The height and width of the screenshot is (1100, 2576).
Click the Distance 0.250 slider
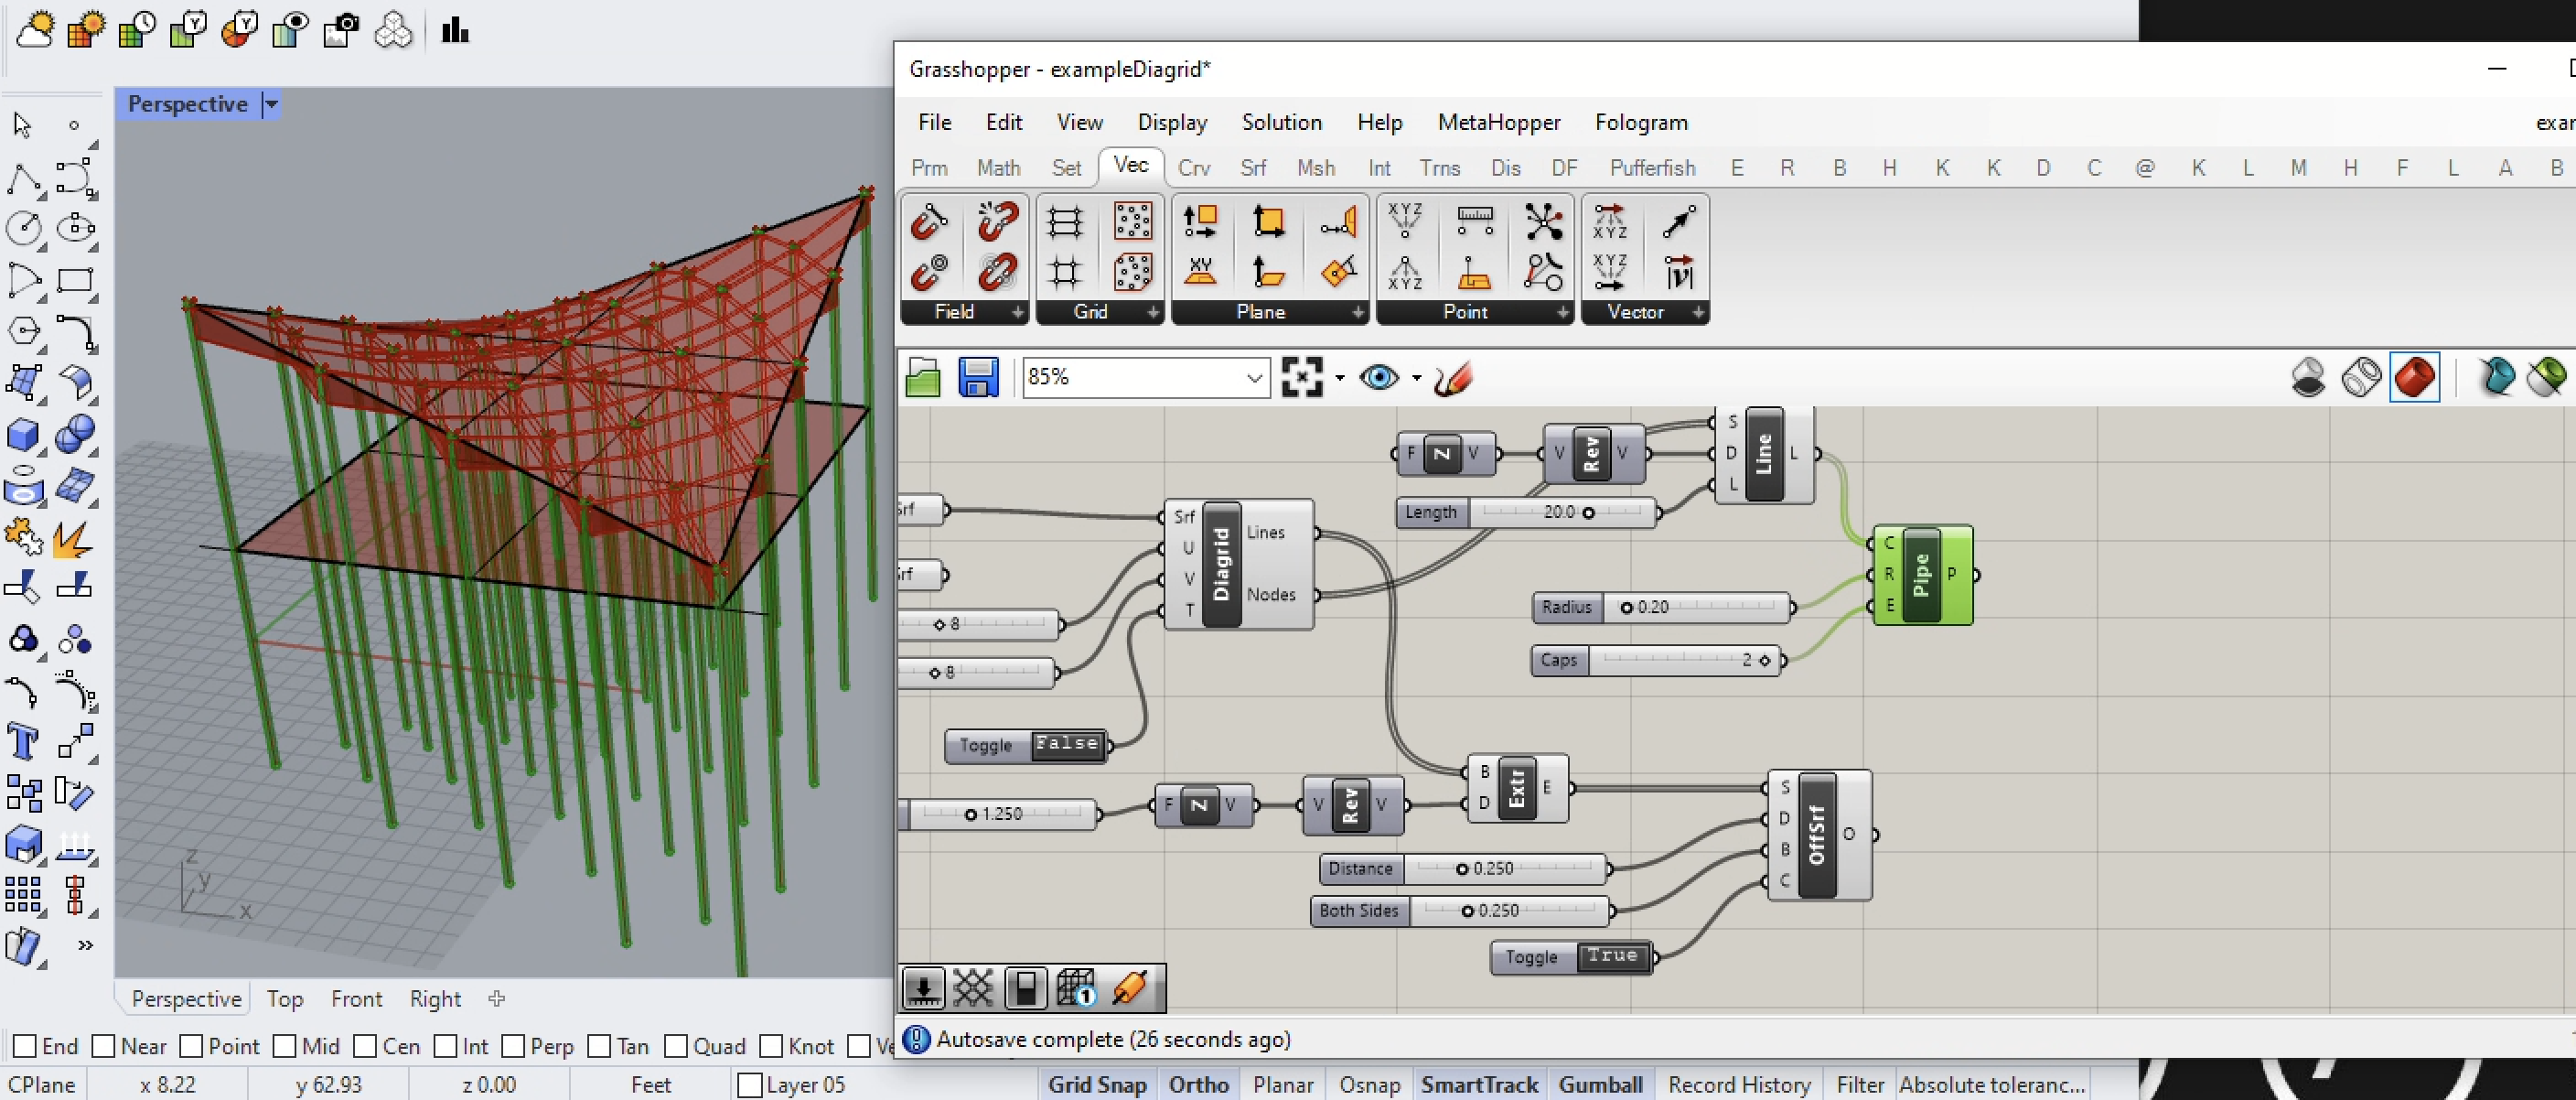point(1465,868)
